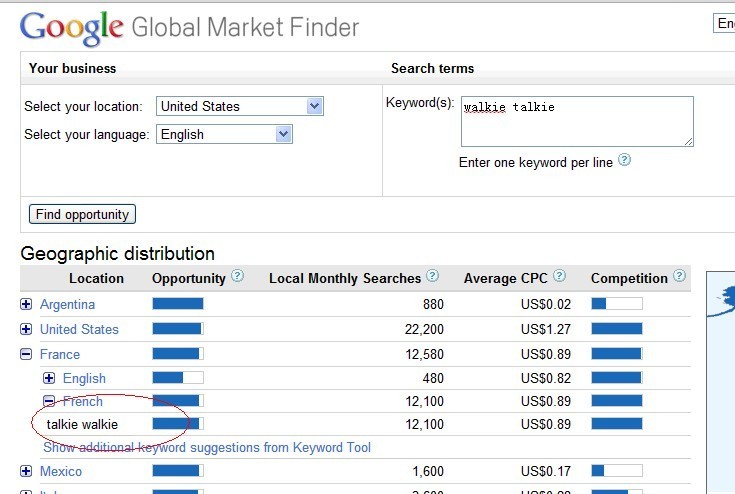Click the Find opportunity button
735x494 pixels.
coord(82,214)
